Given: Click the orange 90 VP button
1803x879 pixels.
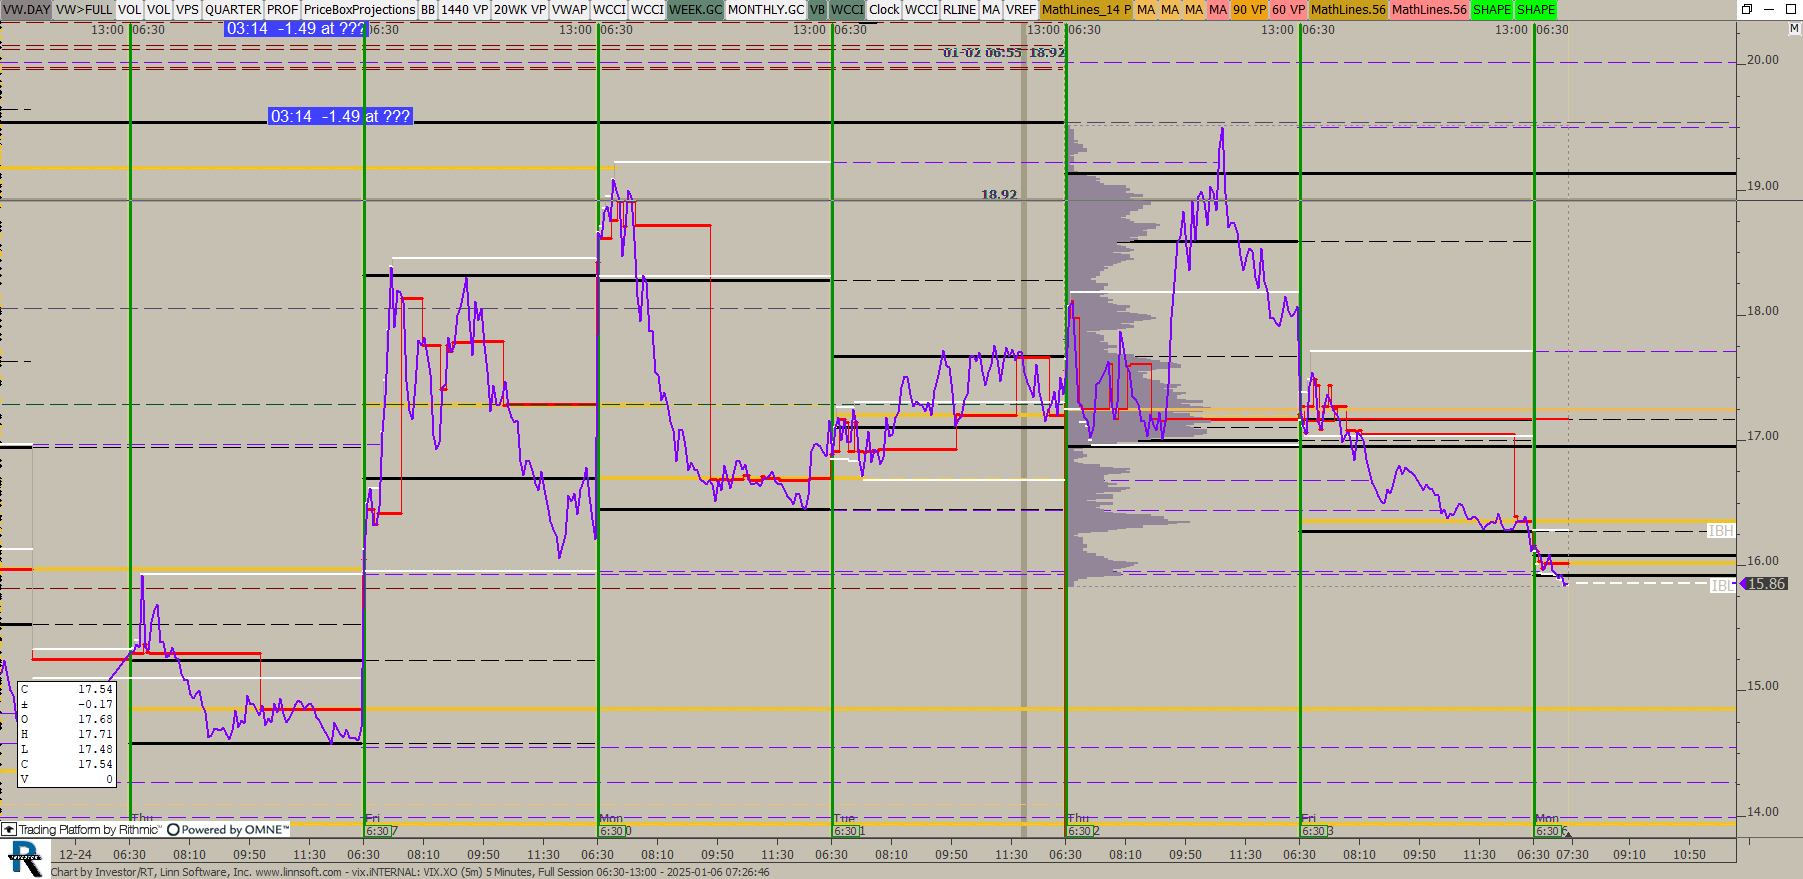Looking at the screenshot, I should [1249, 9].
